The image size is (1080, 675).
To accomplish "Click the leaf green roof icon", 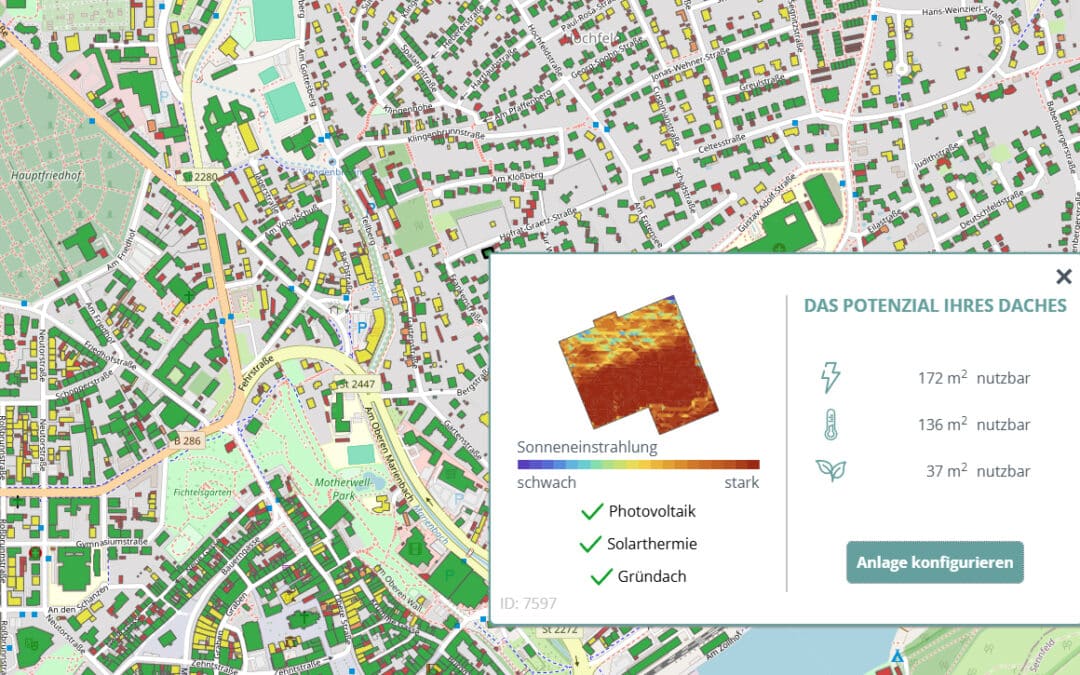I will coord(830,471).
